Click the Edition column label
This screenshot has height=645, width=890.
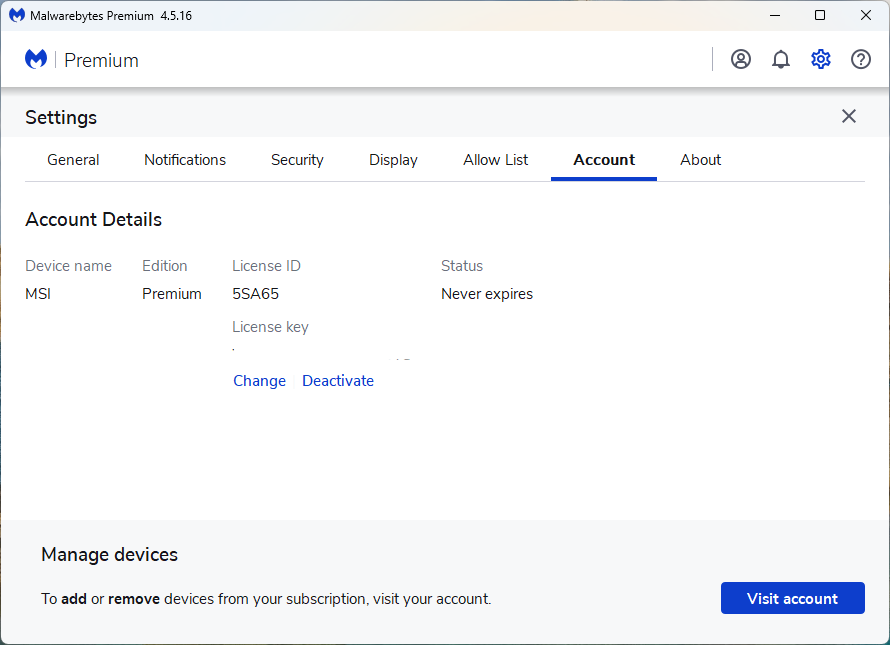pos(165,266)
